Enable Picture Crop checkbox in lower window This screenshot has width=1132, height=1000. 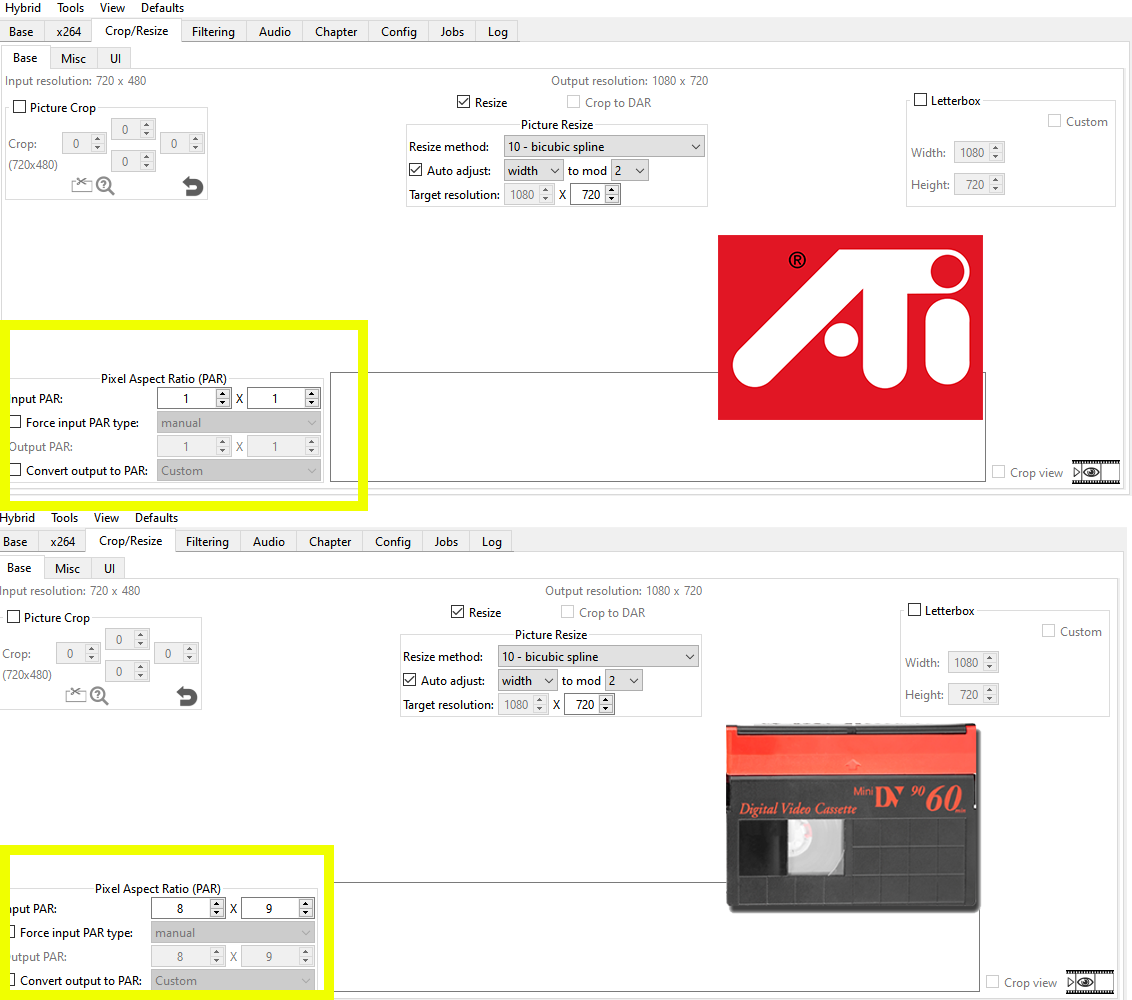(14, 617)
